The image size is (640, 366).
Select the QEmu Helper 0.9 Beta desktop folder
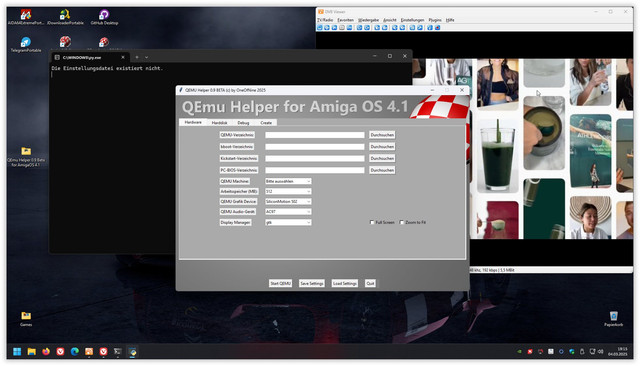(26, 157)
